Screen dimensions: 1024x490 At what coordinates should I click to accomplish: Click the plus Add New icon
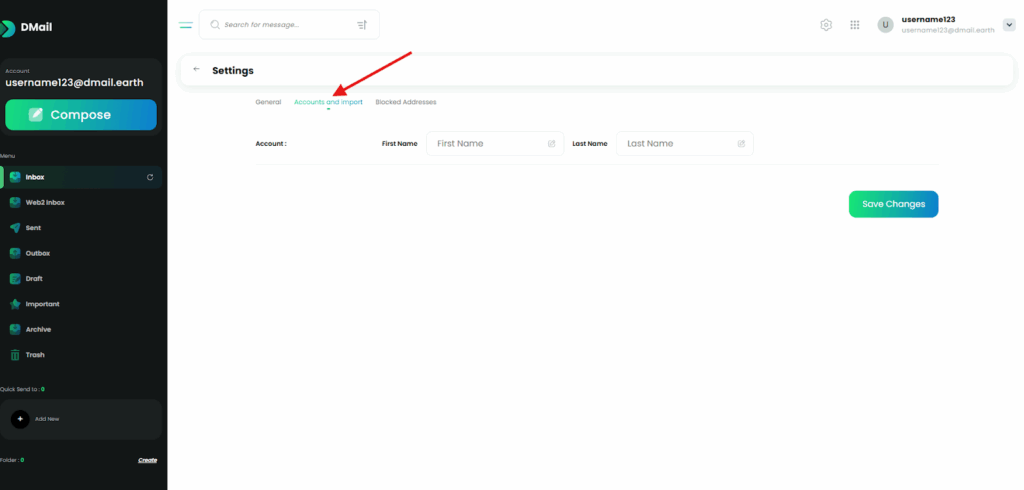20,419
